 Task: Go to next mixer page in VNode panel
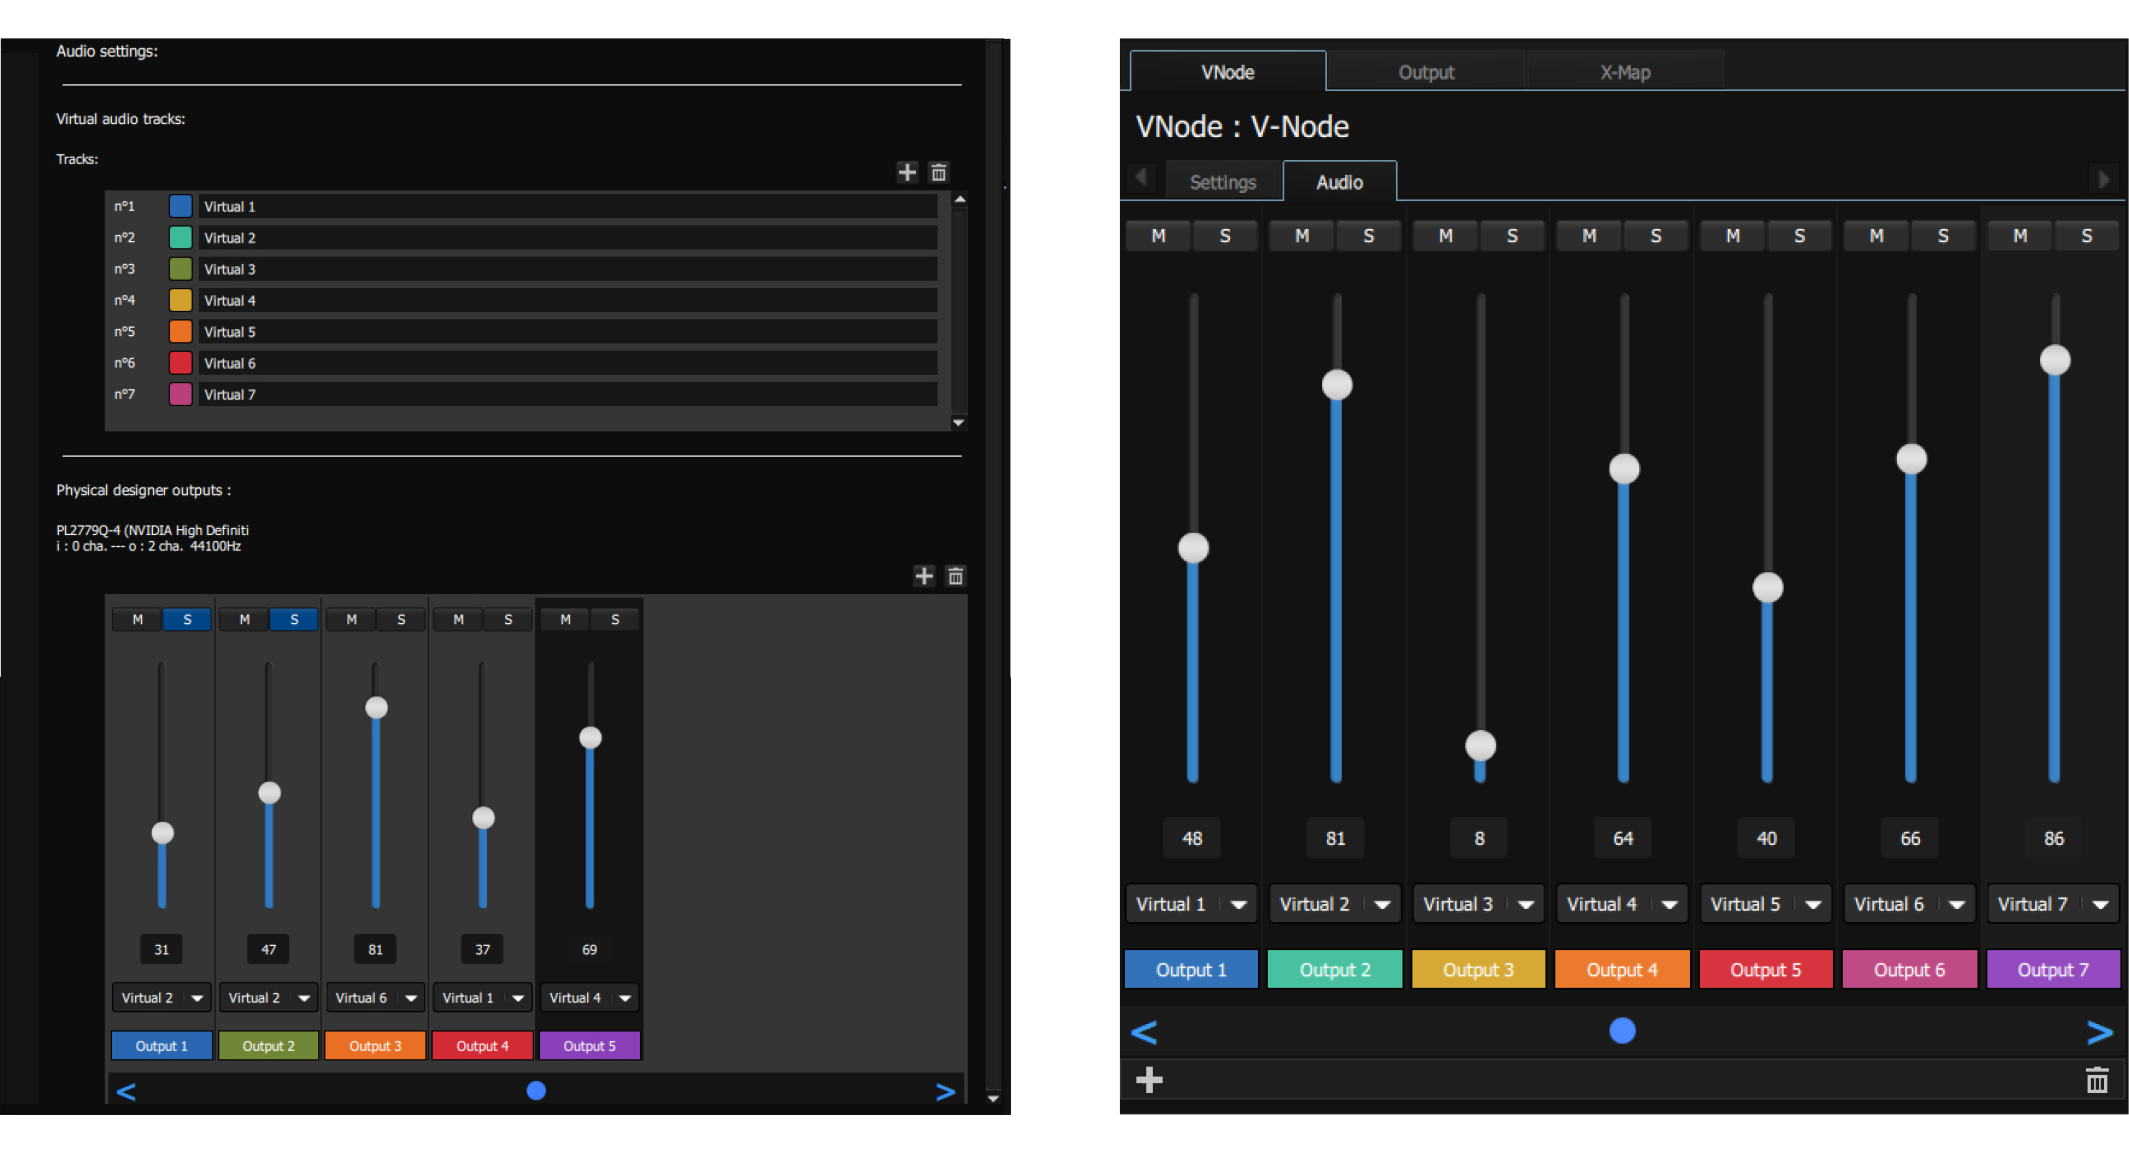click(x=2100, y=1032)
